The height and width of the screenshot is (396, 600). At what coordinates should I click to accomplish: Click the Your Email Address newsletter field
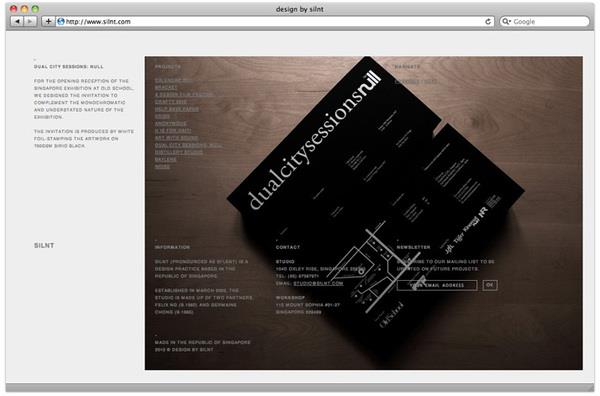[x=437, y=285]
